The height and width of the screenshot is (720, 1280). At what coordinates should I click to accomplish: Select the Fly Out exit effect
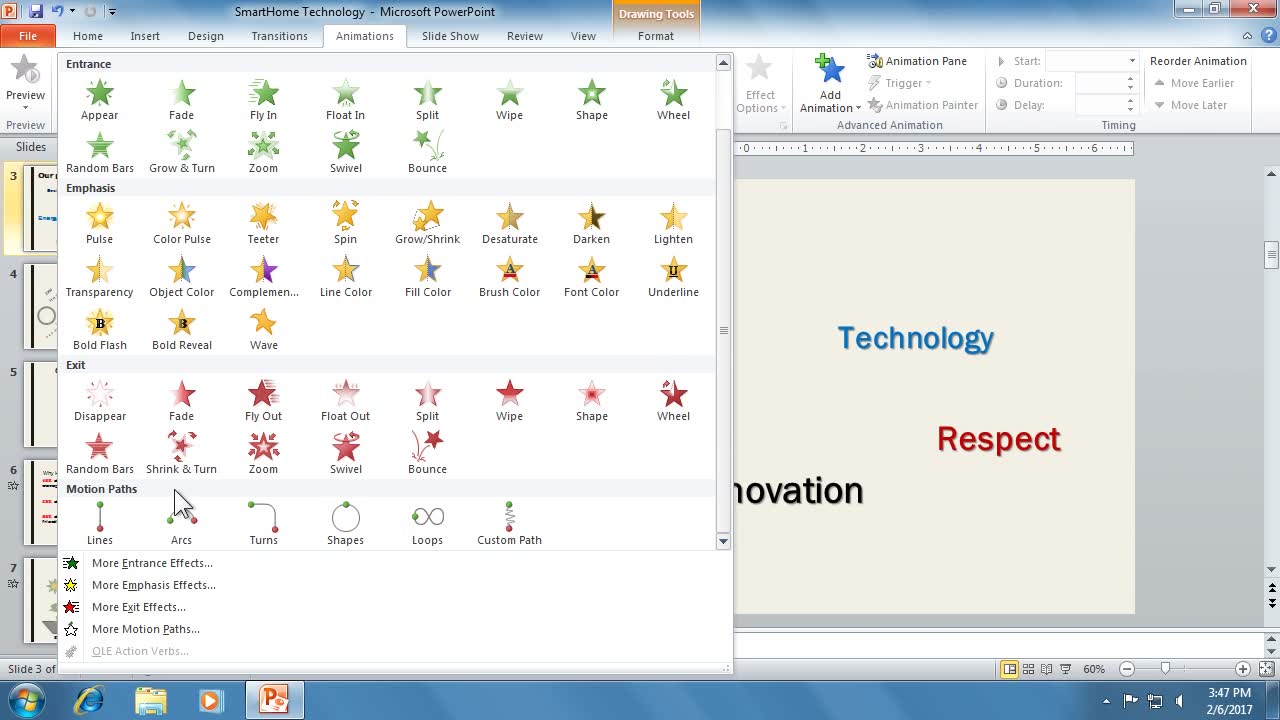(263, 400)
